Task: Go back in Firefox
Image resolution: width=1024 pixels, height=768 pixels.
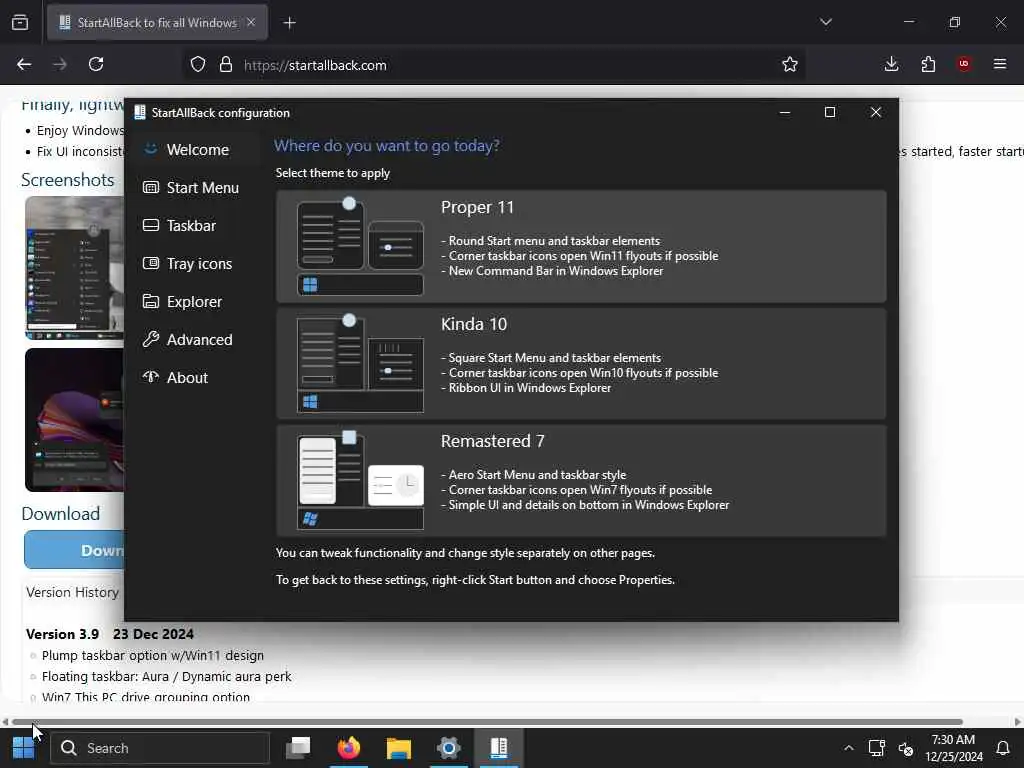Action: (x=24, y=65)
